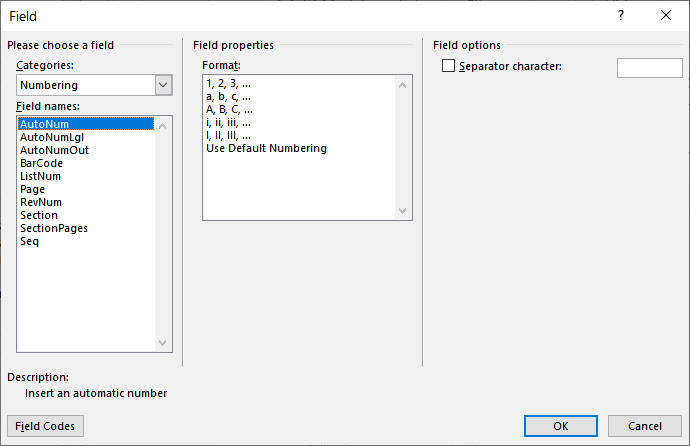Select the ListNum field name
This screenshot has height=446, width=690.
[40, 176]
